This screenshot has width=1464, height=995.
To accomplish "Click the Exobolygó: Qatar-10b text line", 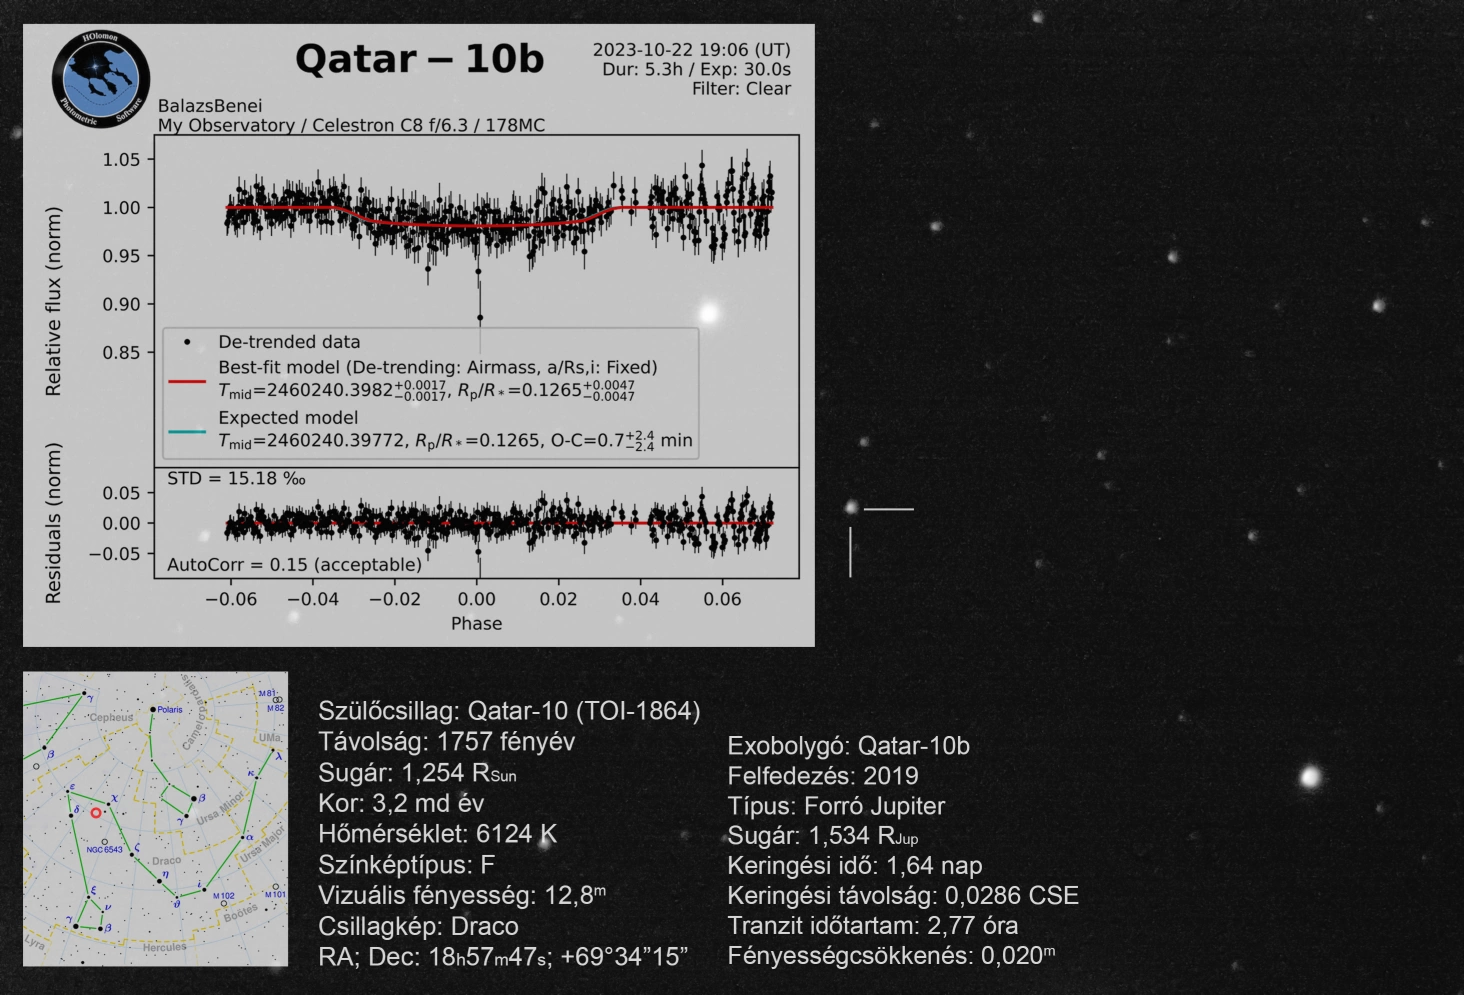I will click(x=848, y=746).
